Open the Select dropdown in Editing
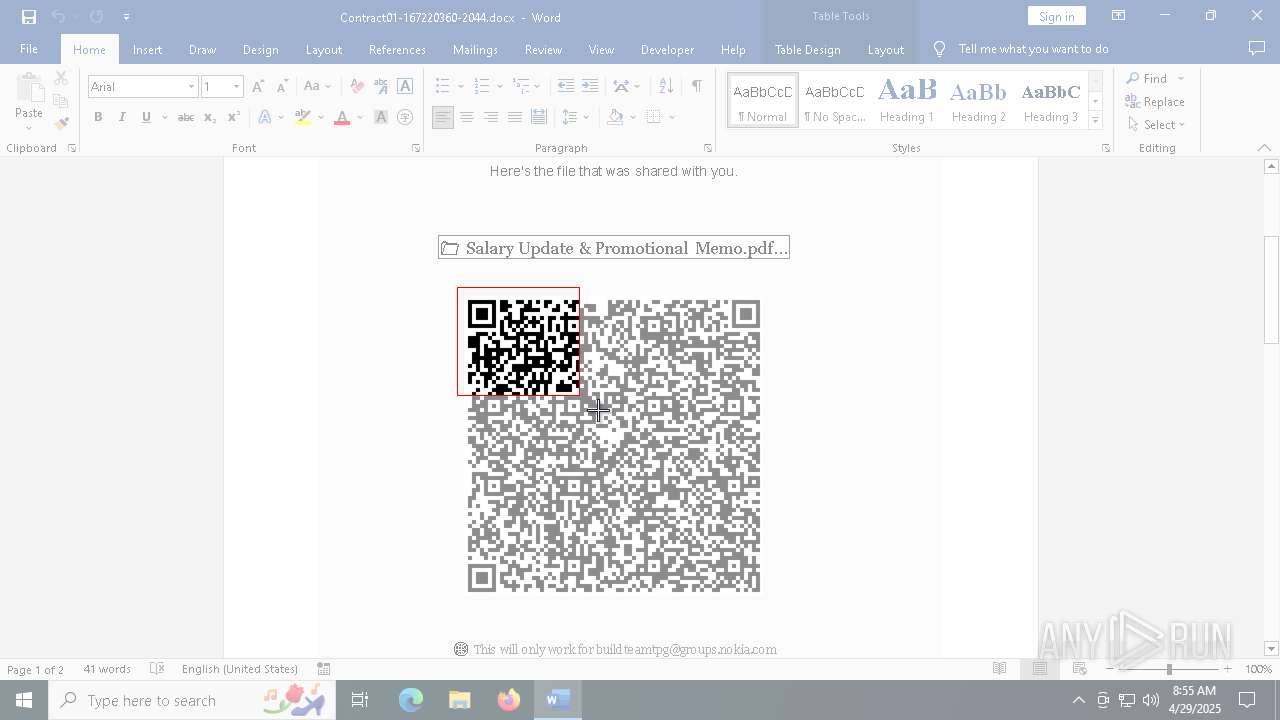The height and width of the screenshot is (720, 1280). click(1156, 125)
